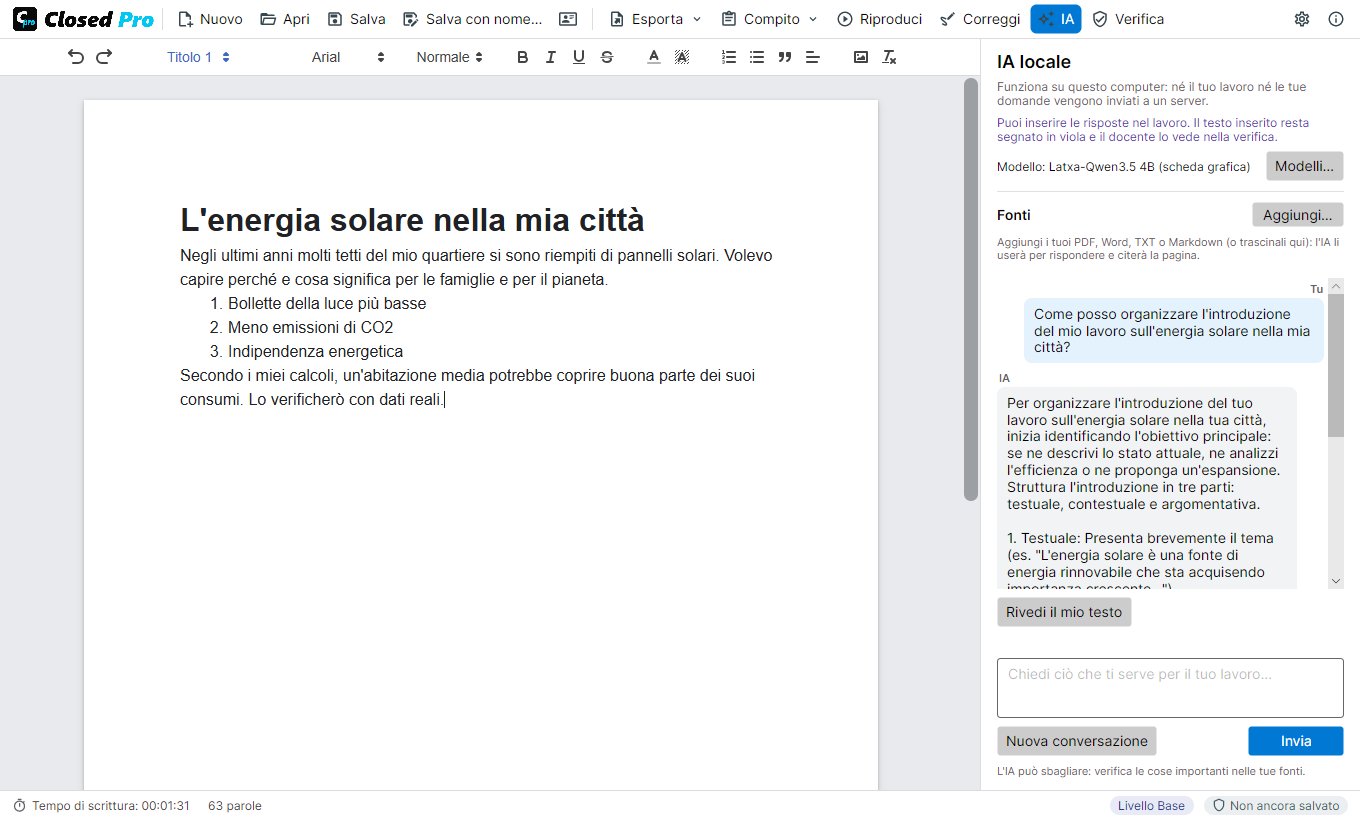Toggle bulleted list formatting
Viewport: 1360px width, 820px height.
pyautogui.click(x=757, y=57)
